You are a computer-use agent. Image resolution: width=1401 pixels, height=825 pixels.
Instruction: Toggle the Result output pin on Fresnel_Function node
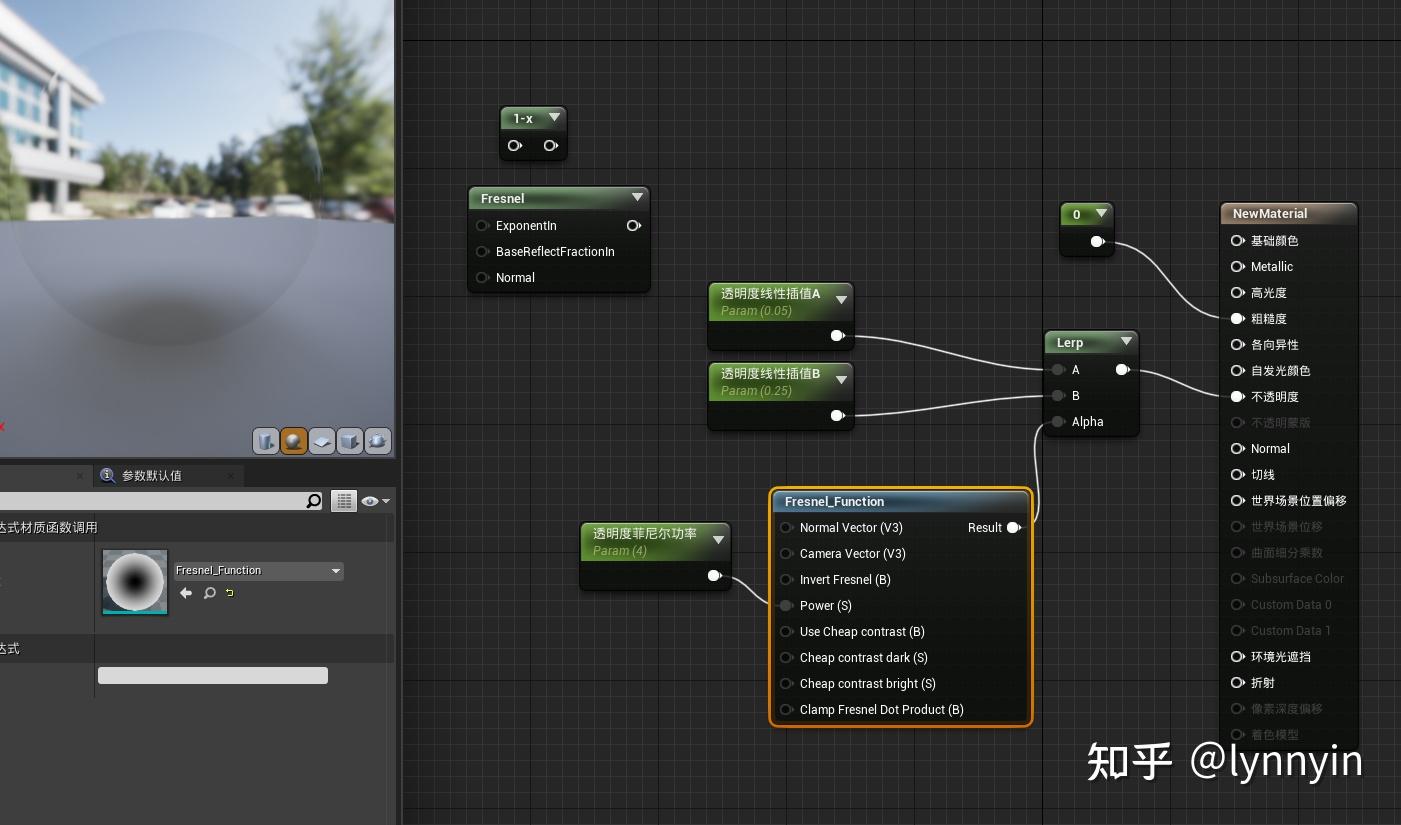(1013, 527)
